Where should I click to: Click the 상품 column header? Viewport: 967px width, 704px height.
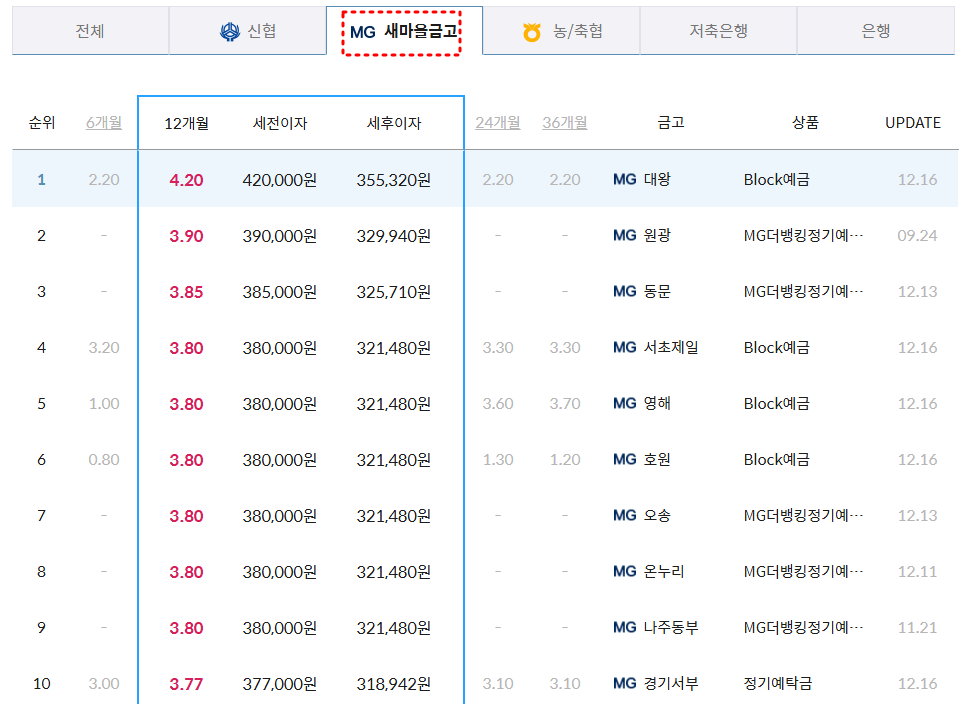(x=805, y=123)
